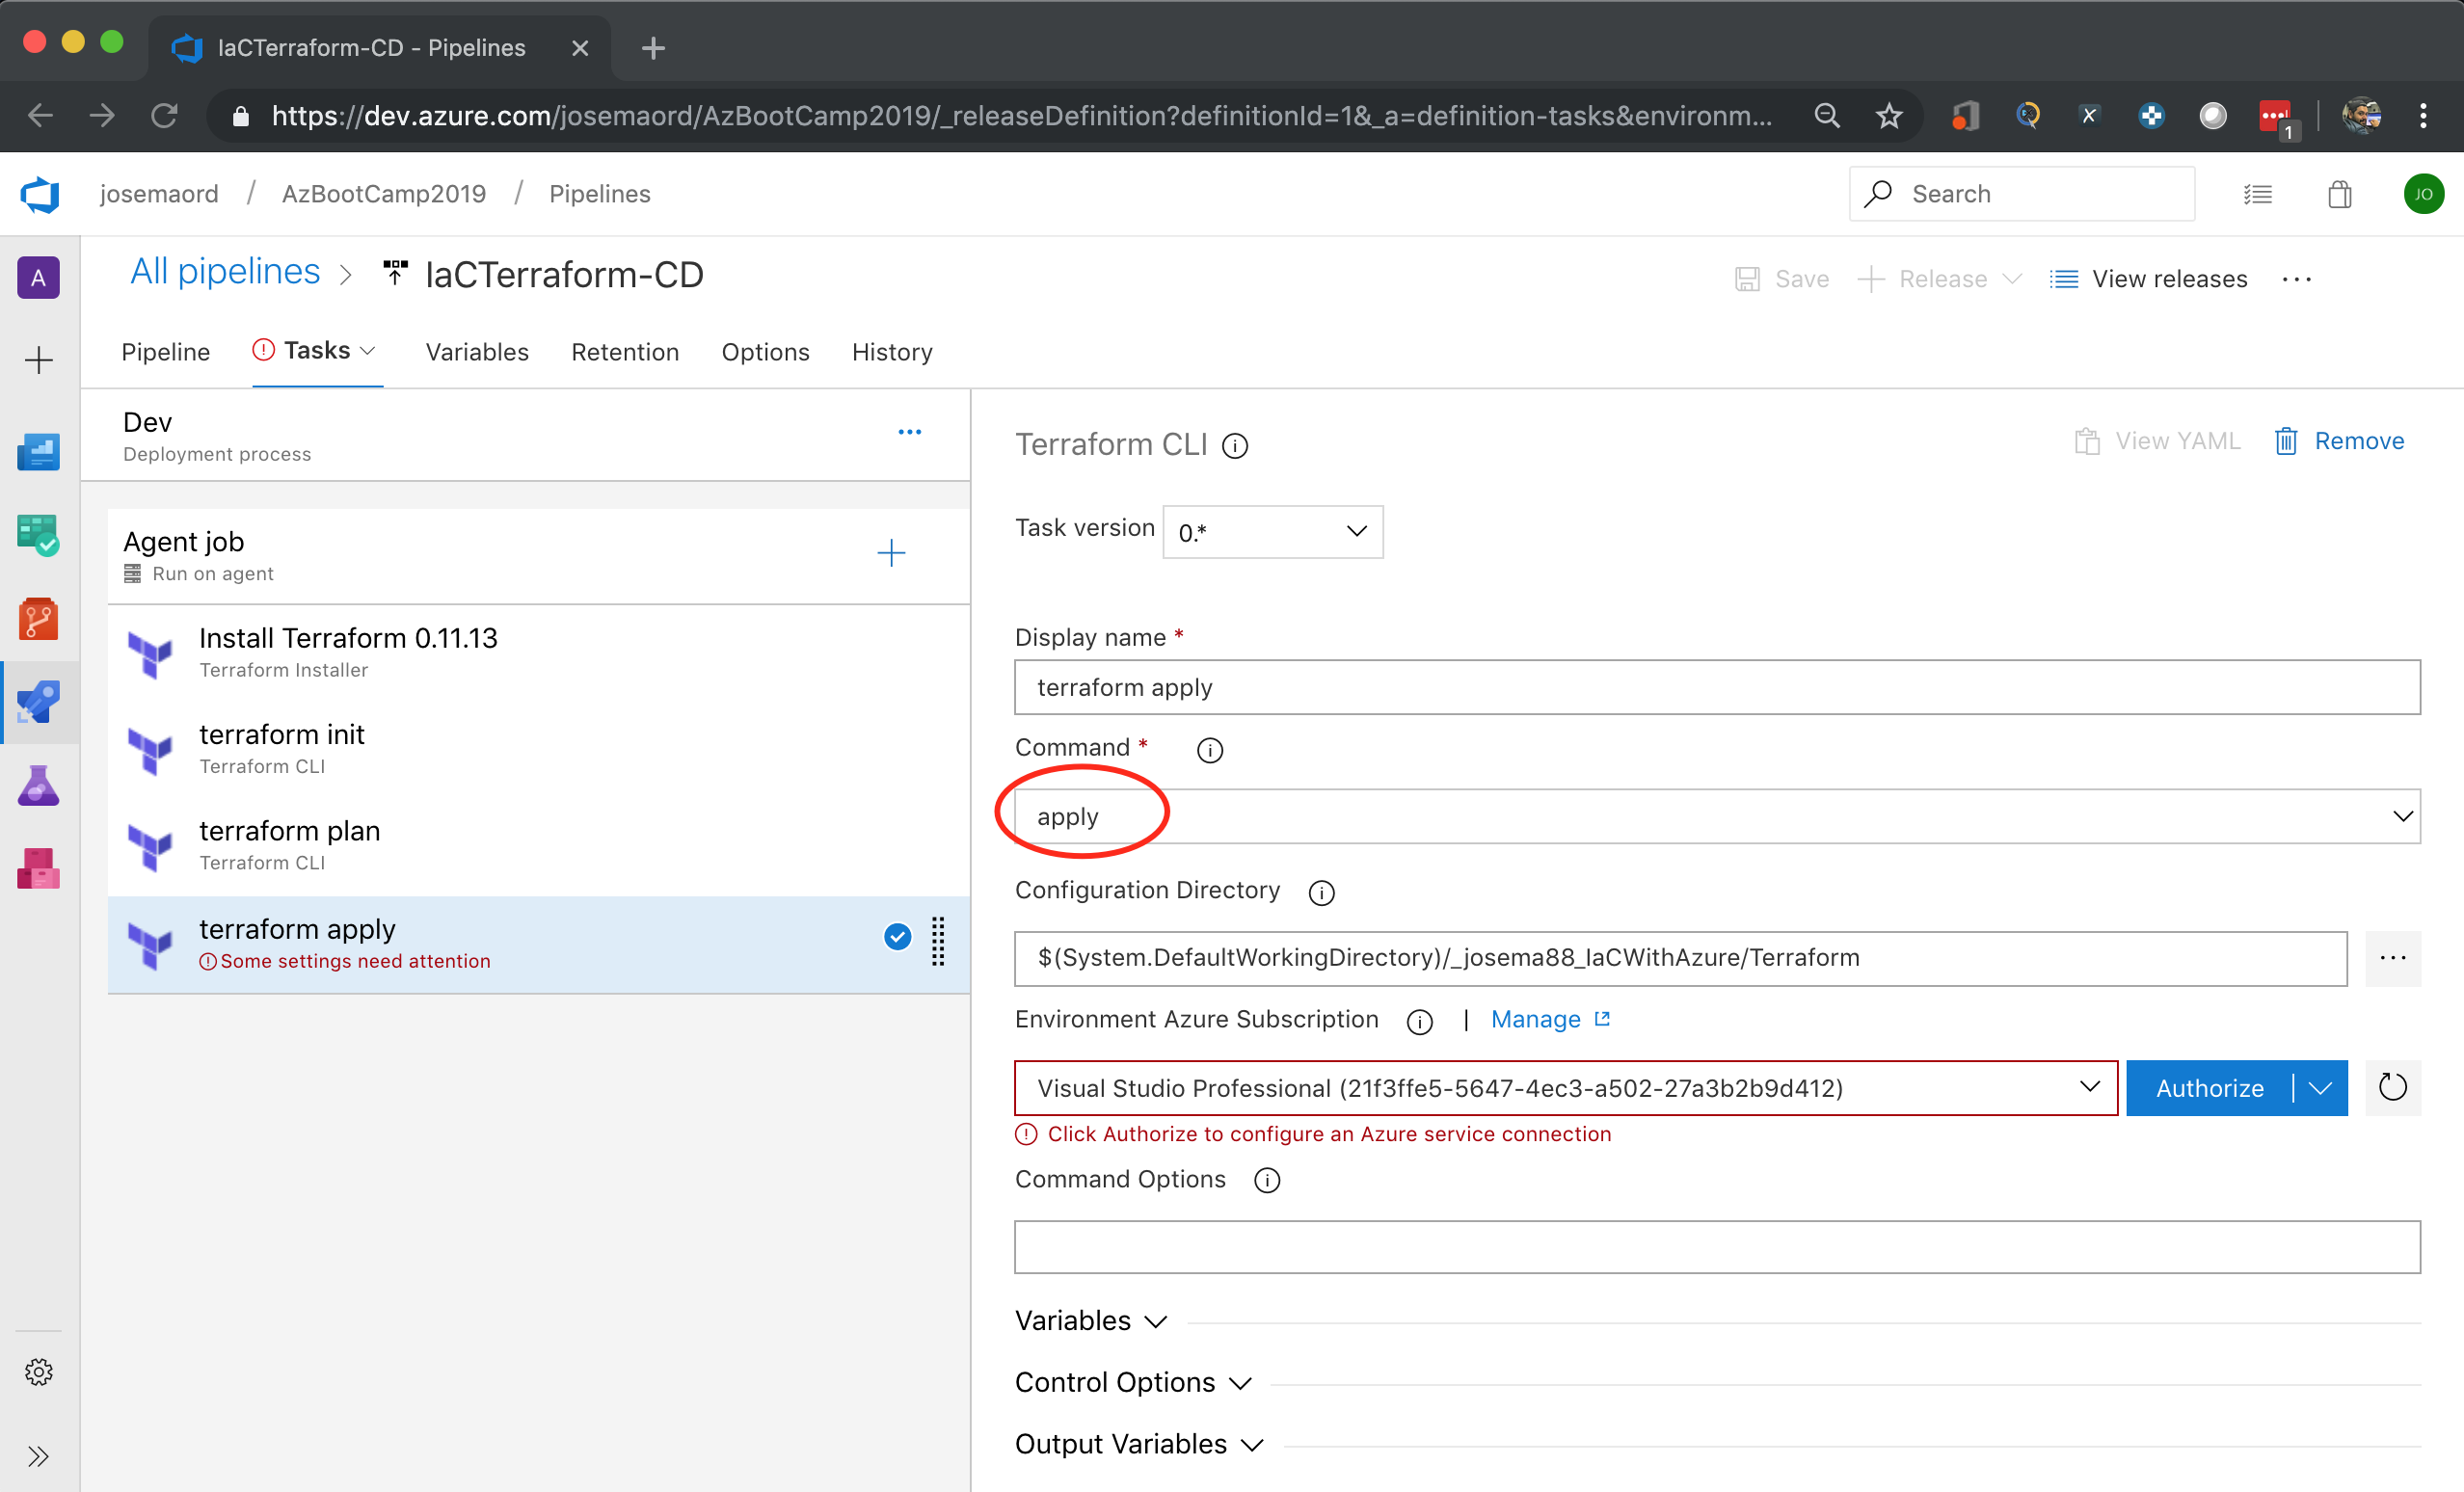Open Azure Repos from the sidebar
Viewport: 2464px width, 1492px height.
click(x=38, y=619)
